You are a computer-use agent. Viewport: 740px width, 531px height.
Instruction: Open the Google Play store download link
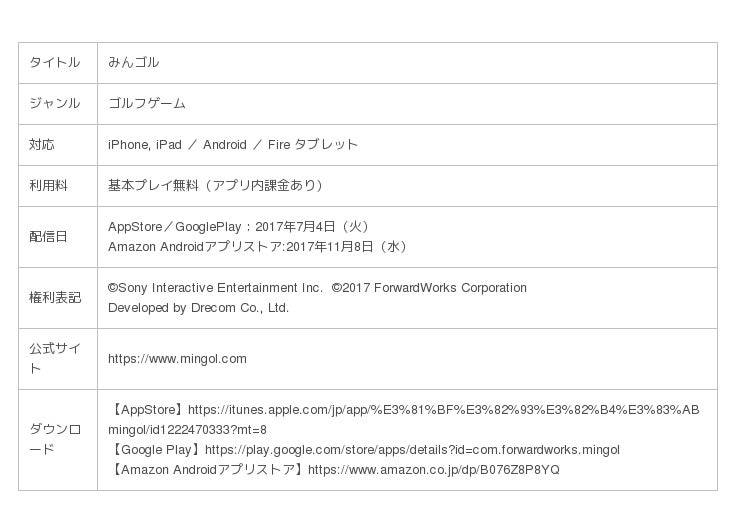click(412, 450)
